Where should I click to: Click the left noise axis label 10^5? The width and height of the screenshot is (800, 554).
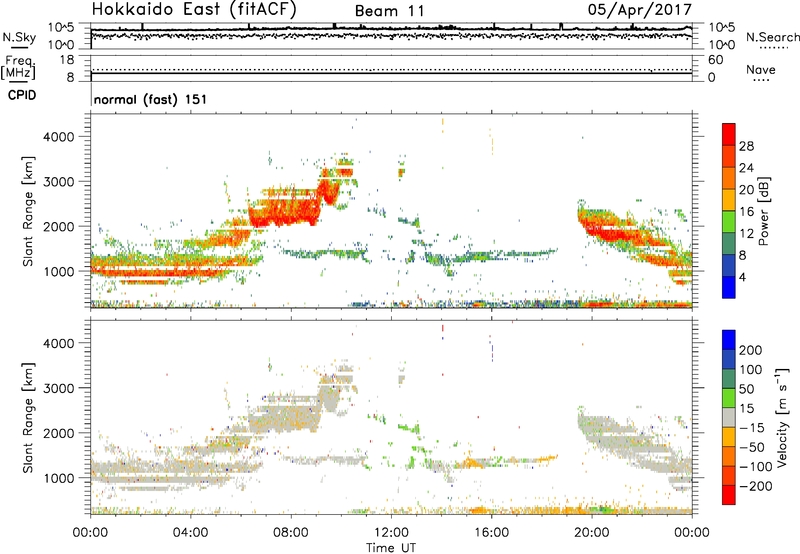click(62, 27)
